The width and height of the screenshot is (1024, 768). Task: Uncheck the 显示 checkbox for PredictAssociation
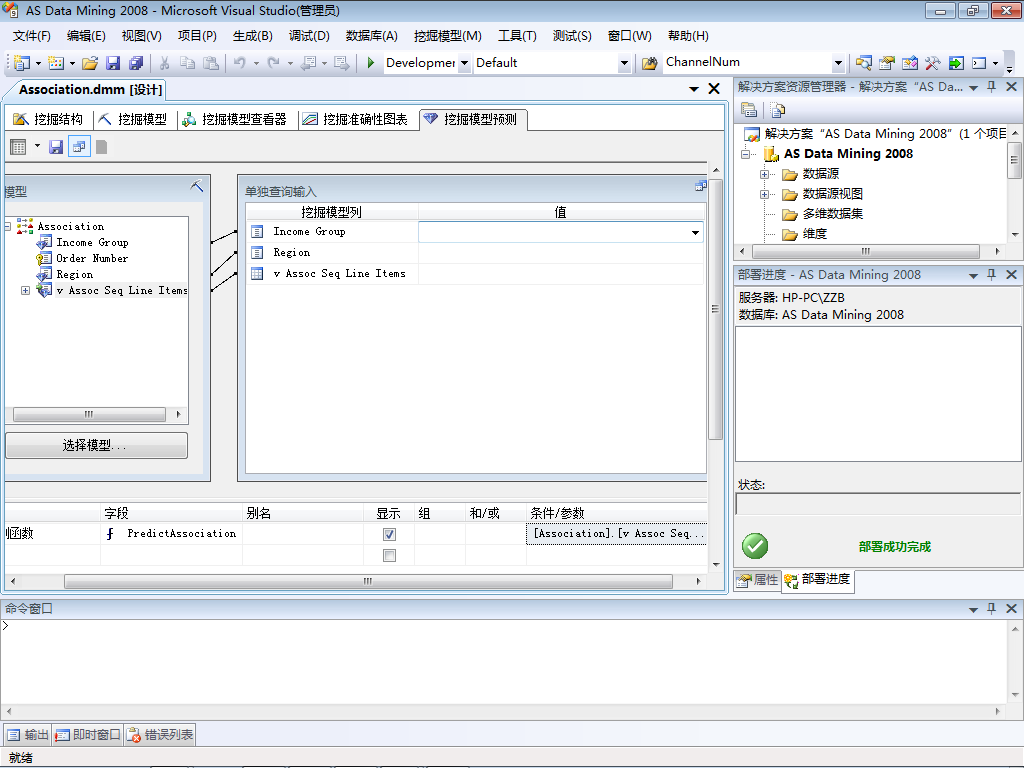(x=389, y=534)
